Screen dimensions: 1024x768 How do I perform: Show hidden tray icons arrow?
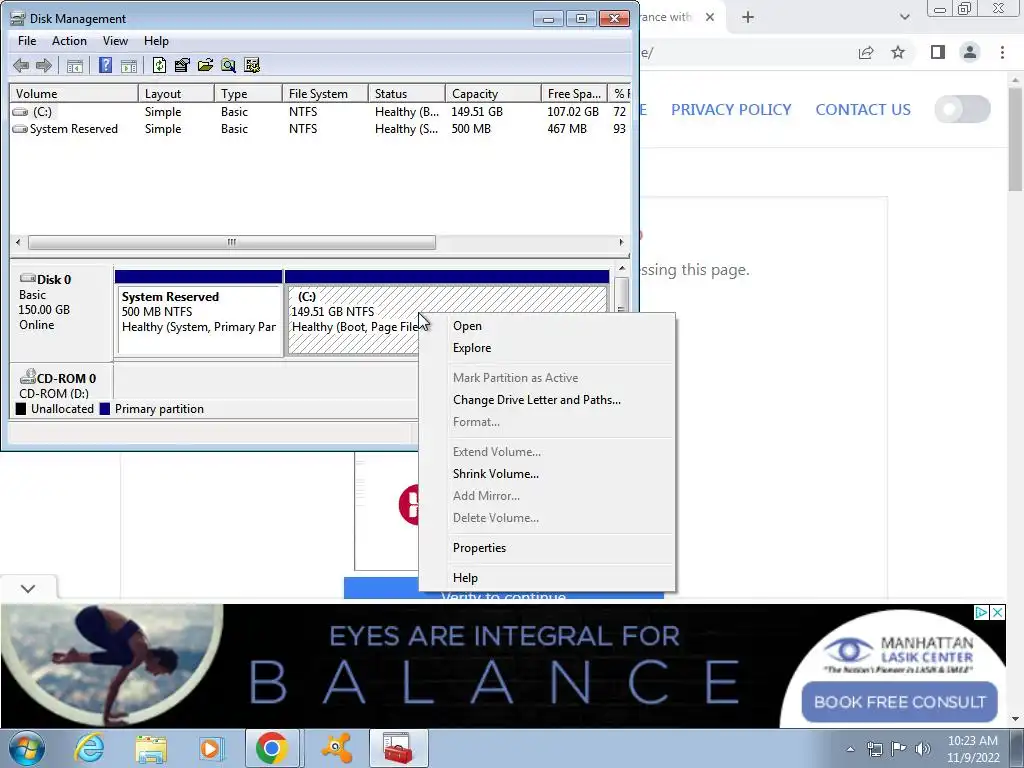(x=850, y=749)
